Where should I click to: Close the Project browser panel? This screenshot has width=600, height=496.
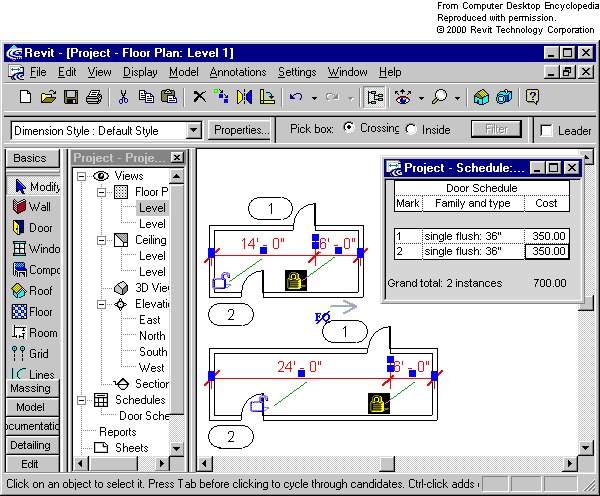click(177, 158)
